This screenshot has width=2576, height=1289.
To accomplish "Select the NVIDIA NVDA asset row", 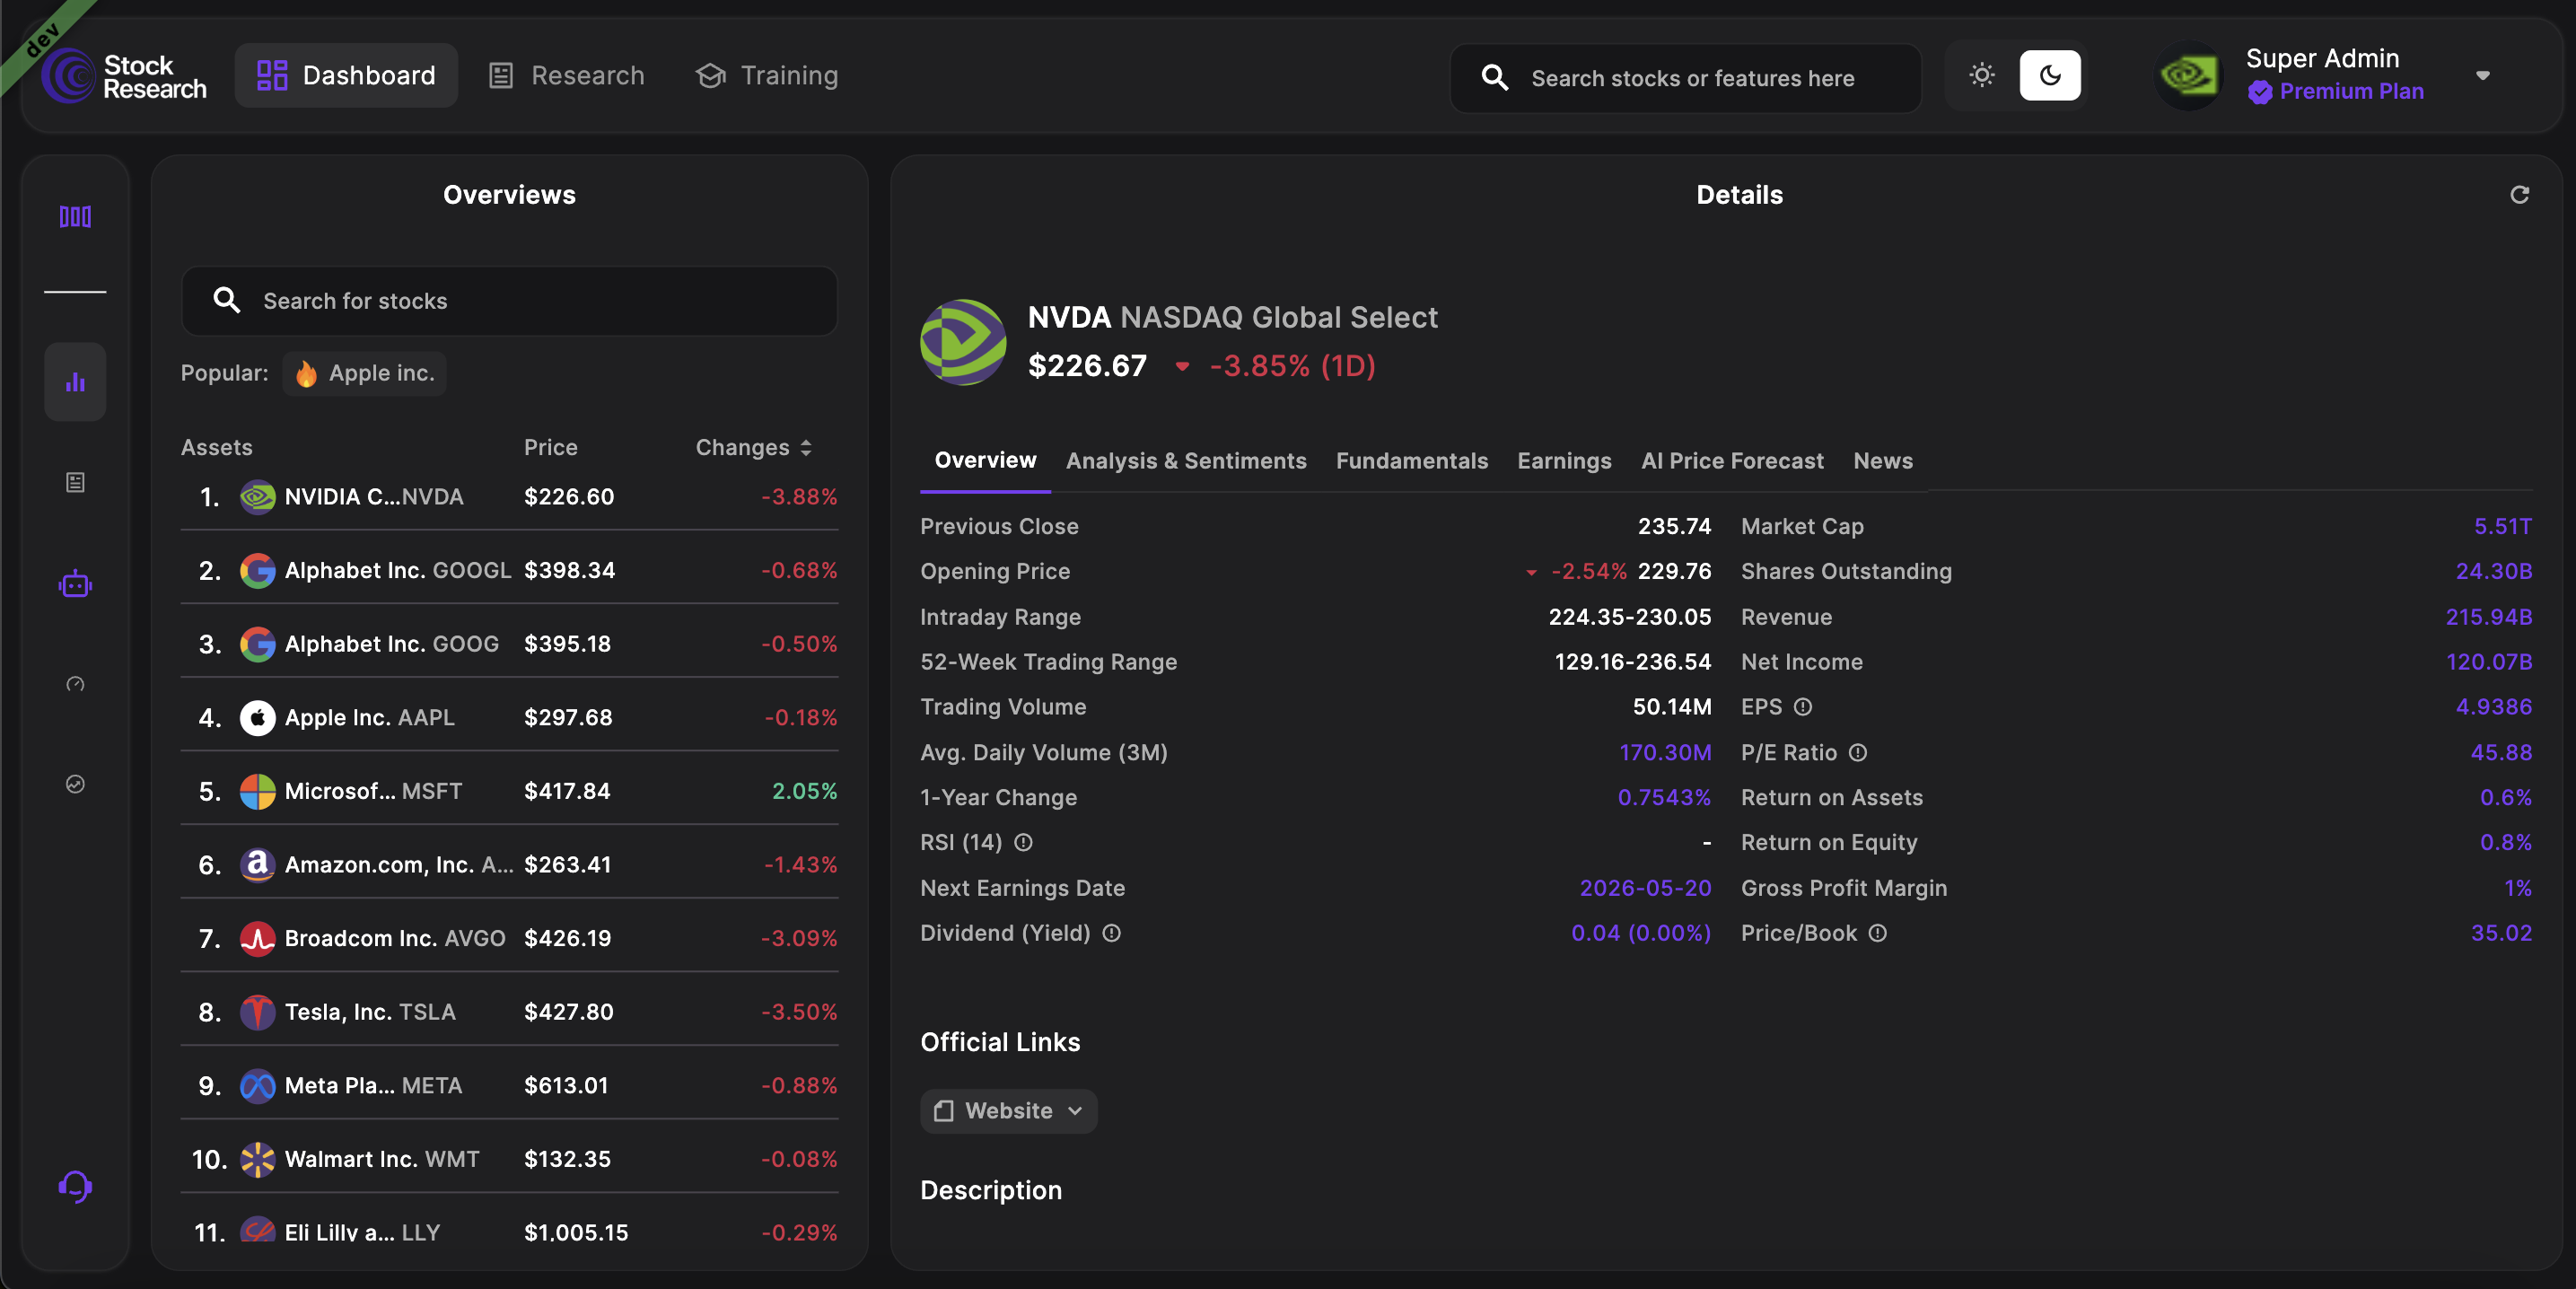I will click(x=509, y=496).
